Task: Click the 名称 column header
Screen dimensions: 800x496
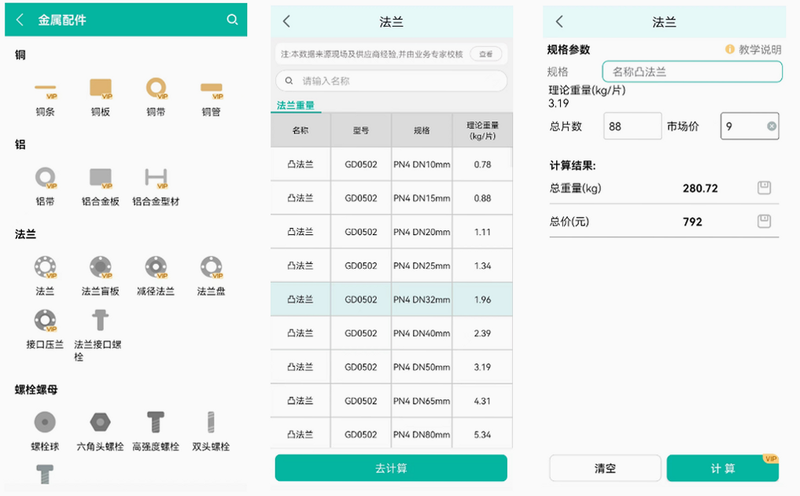Action: click(x=300, y=130)
